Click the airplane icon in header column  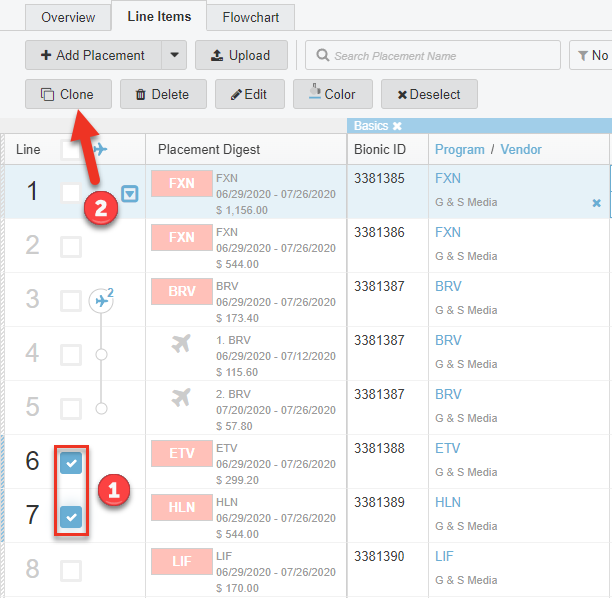(100, 150)
